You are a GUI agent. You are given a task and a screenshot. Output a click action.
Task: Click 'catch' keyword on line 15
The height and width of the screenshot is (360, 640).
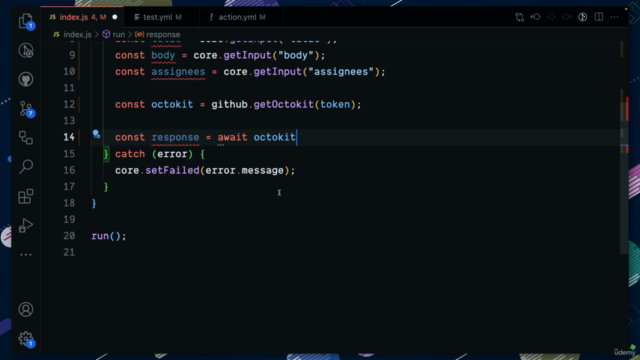pos(130,154)
